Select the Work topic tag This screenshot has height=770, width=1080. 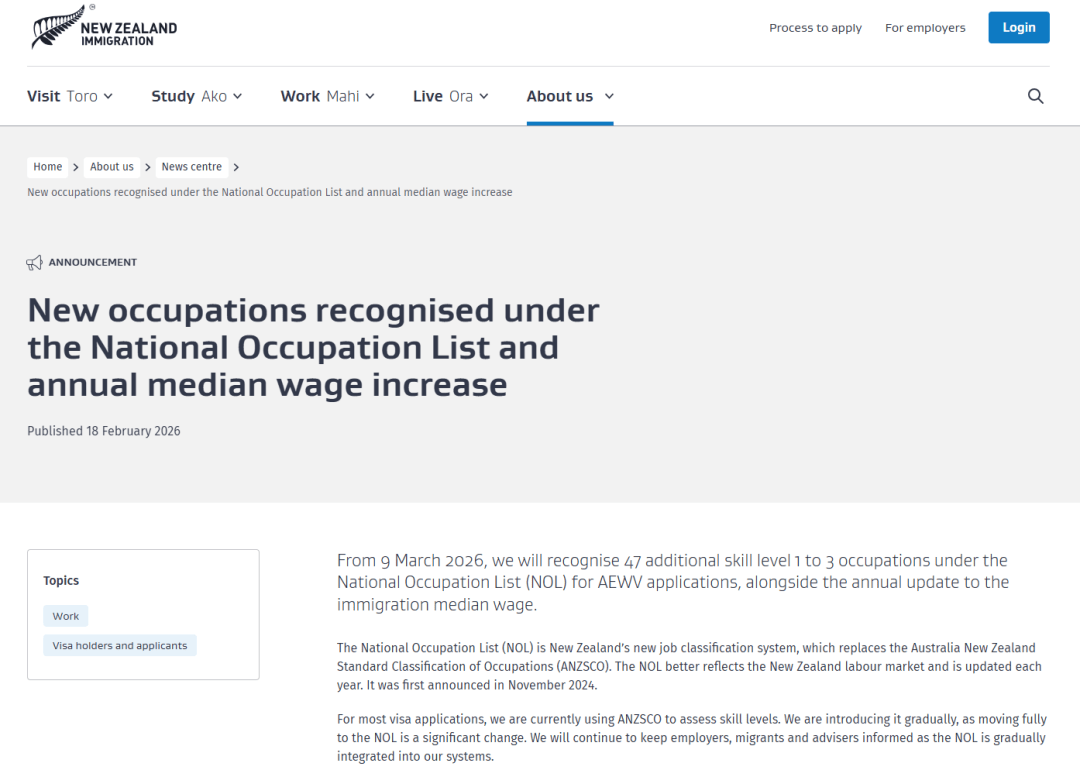[66, 616]
